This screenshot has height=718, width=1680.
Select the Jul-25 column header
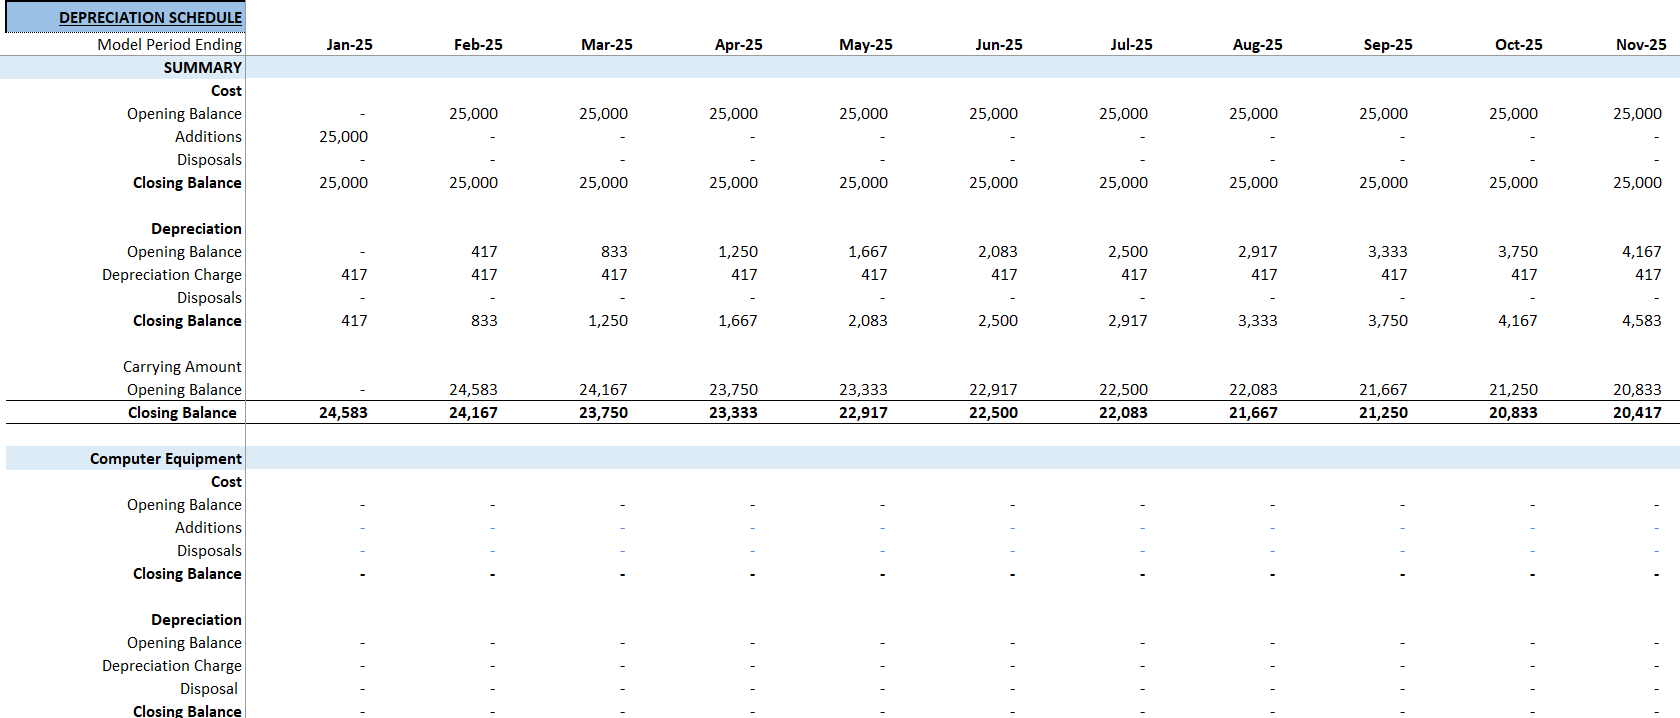[1131, 45]
